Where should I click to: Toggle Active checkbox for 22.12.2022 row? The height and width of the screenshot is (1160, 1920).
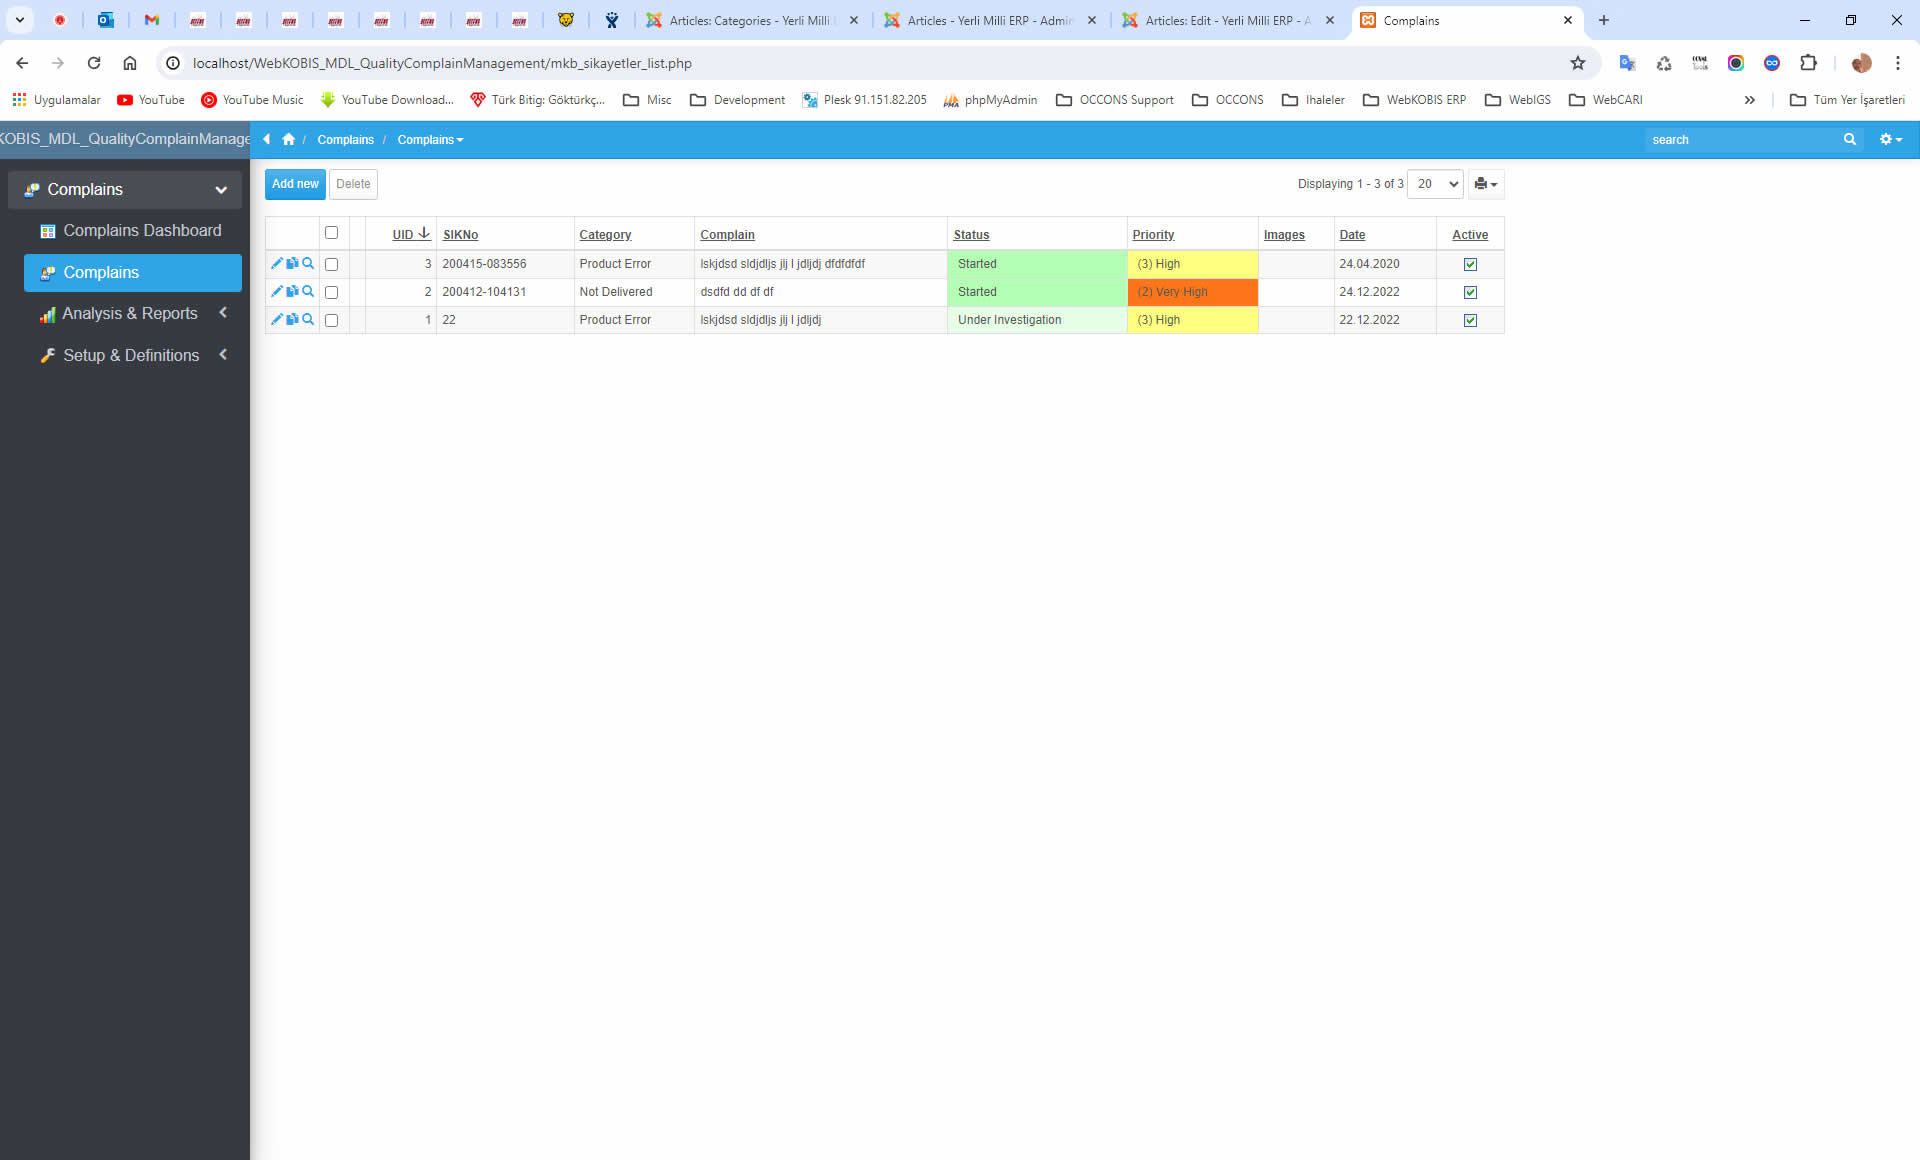(1470, 321)
